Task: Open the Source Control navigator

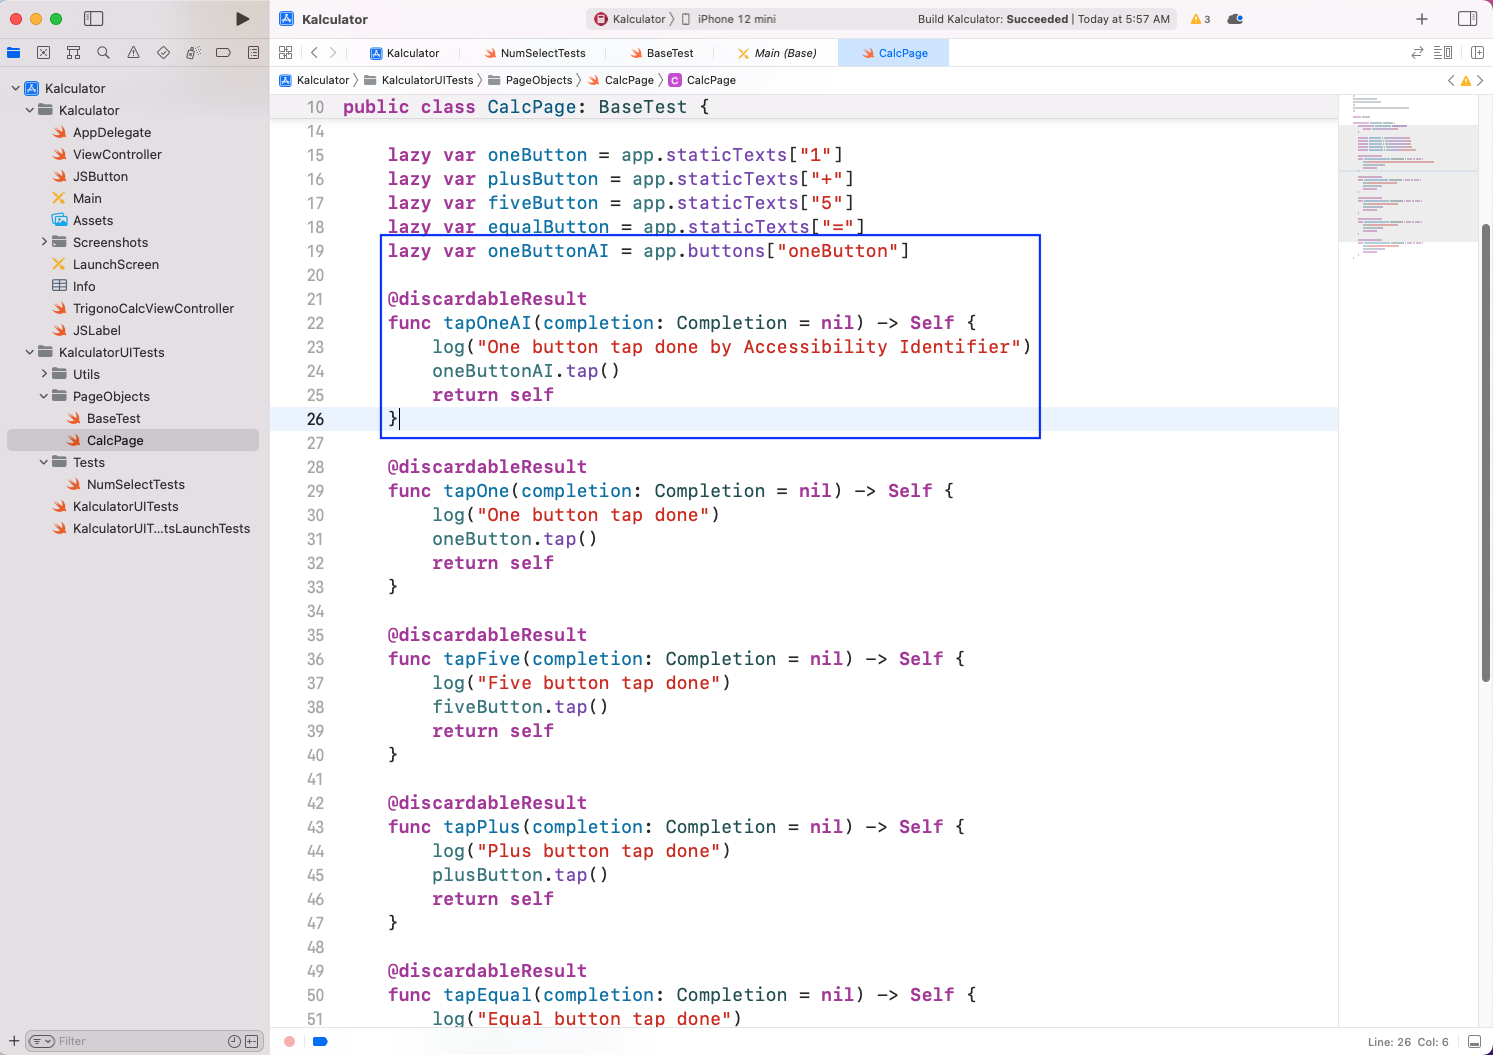Action: 43,53
